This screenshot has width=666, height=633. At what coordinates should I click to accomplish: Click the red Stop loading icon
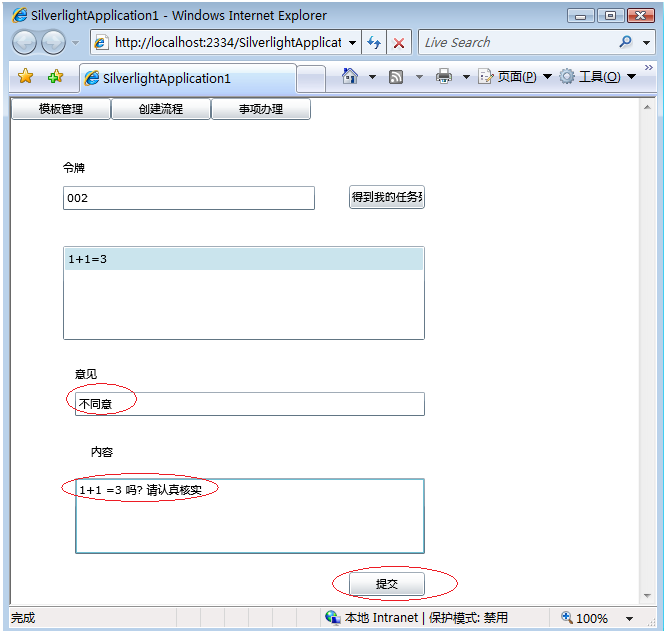click(x=398, y=42)
